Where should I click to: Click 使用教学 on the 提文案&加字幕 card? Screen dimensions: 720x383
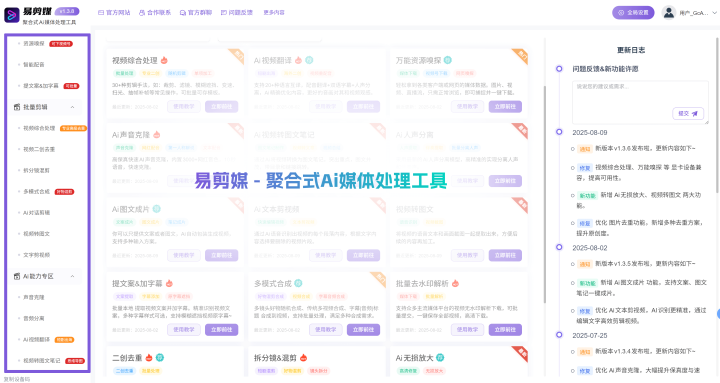(184, 330)
